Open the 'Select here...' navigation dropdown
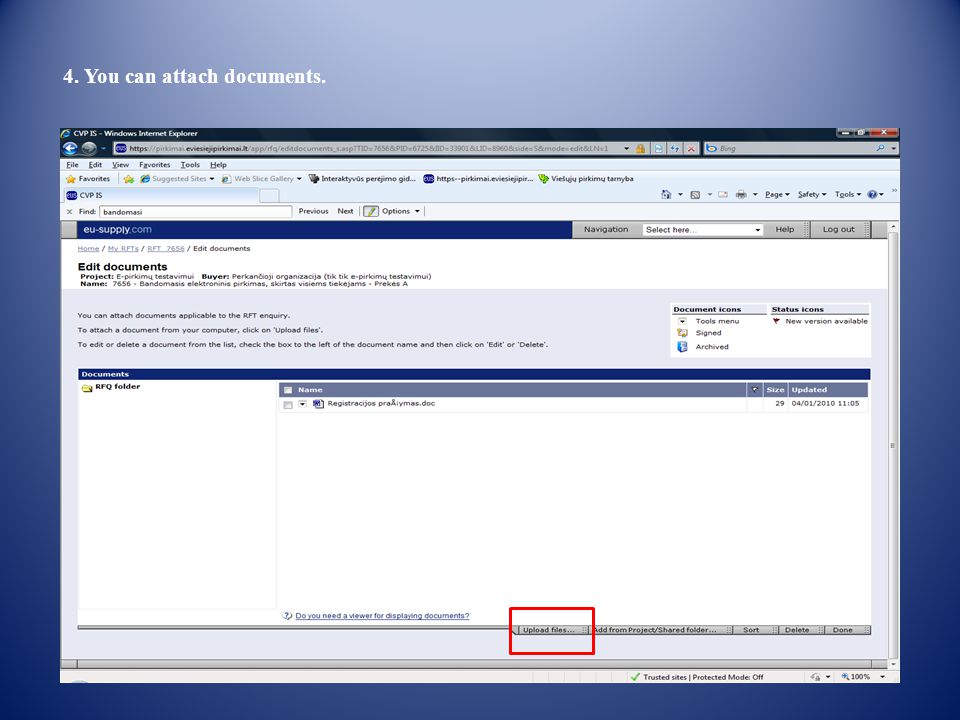The image size is (960, 720). 702,230
